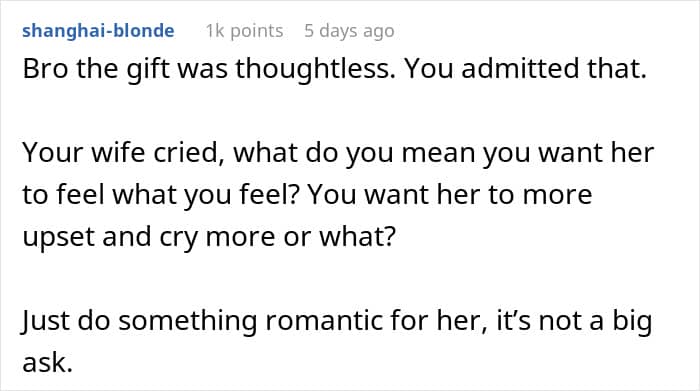The height and width of the screenshot is (391, 700).
Task: Click the phrase 'it's not a big'
Action: (575, 321)
